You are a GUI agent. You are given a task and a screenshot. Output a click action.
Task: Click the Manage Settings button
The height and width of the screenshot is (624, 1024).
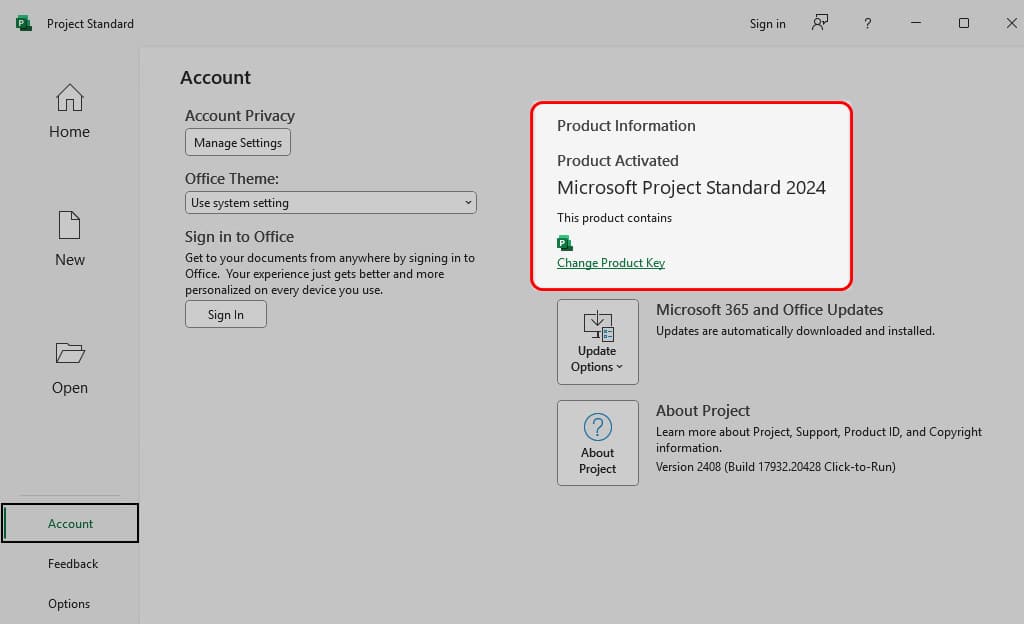pyautogui.click(x=238, y=142)
